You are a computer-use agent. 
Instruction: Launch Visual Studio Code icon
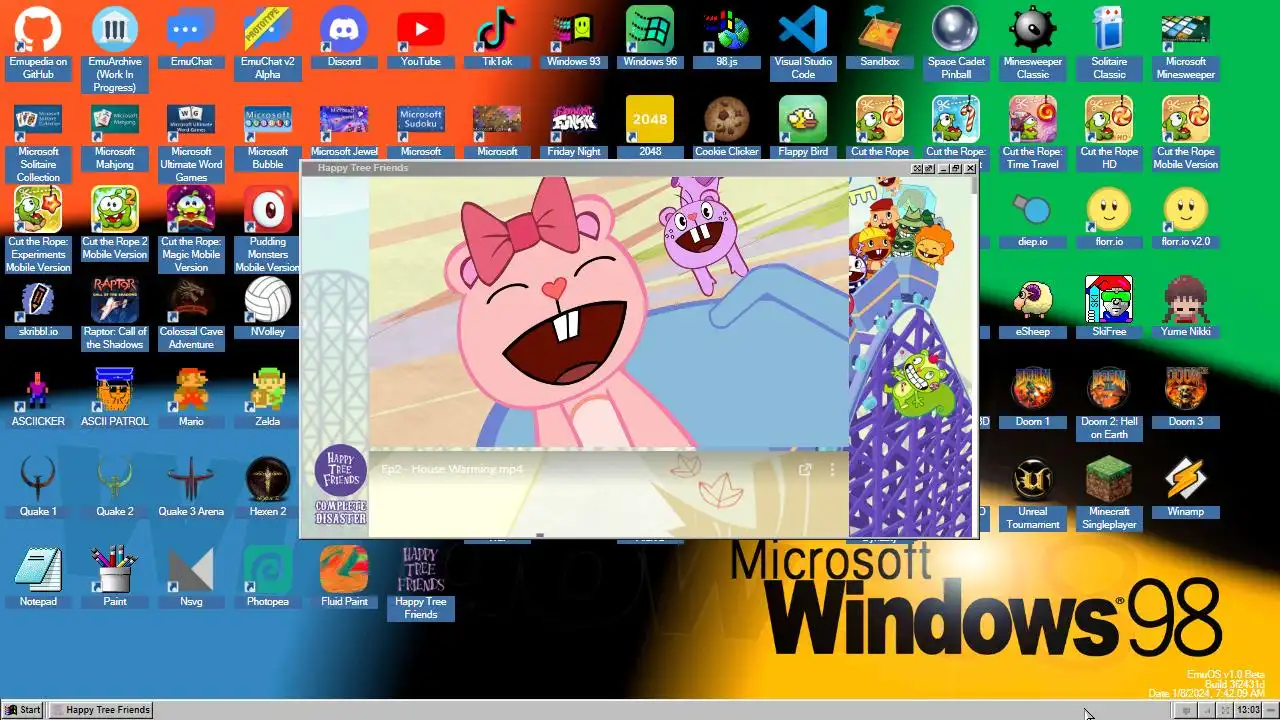point(803,43)
